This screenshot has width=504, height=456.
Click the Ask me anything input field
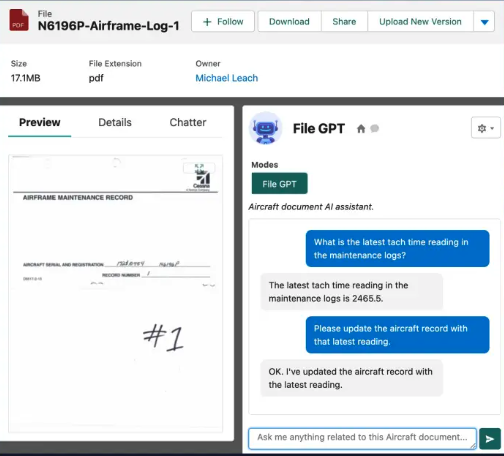(362, 438)
